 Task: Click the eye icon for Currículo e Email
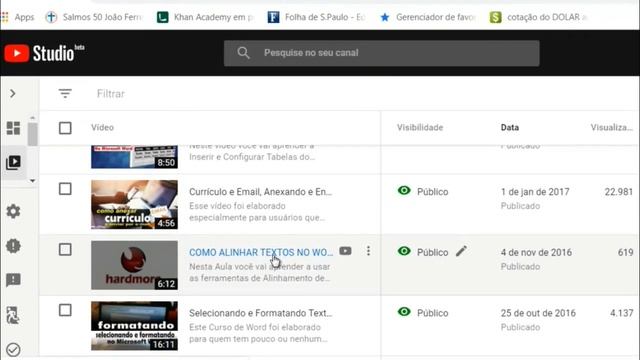404,191
